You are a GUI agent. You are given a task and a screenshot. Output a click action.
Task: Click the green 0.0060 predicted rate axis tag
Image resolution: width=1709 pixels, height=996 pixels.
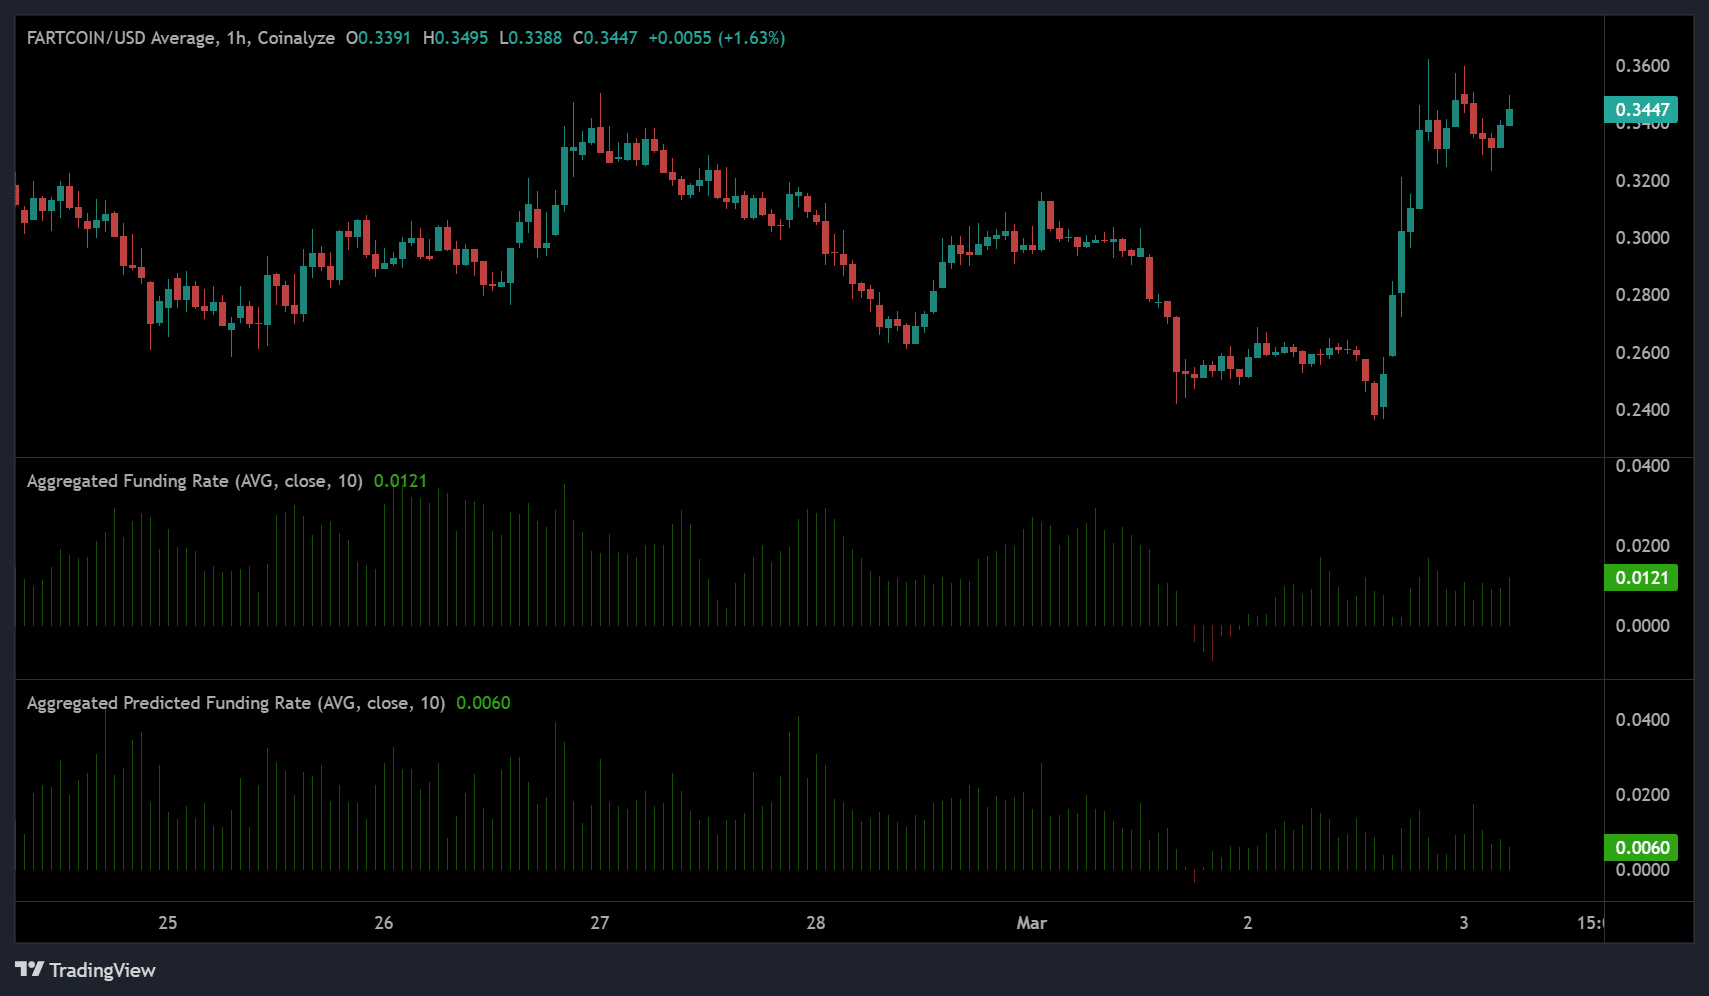click(1641, 848)
